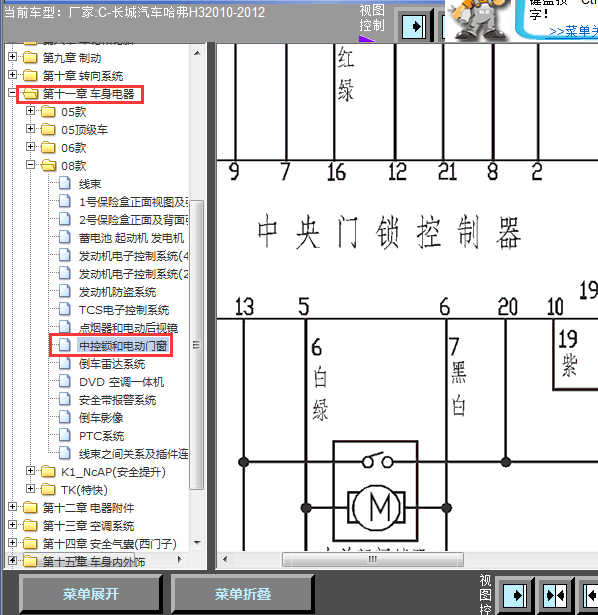Select the open 08款 folder icon
This screenshot has width=598, height=615.
tap(49, 166)
